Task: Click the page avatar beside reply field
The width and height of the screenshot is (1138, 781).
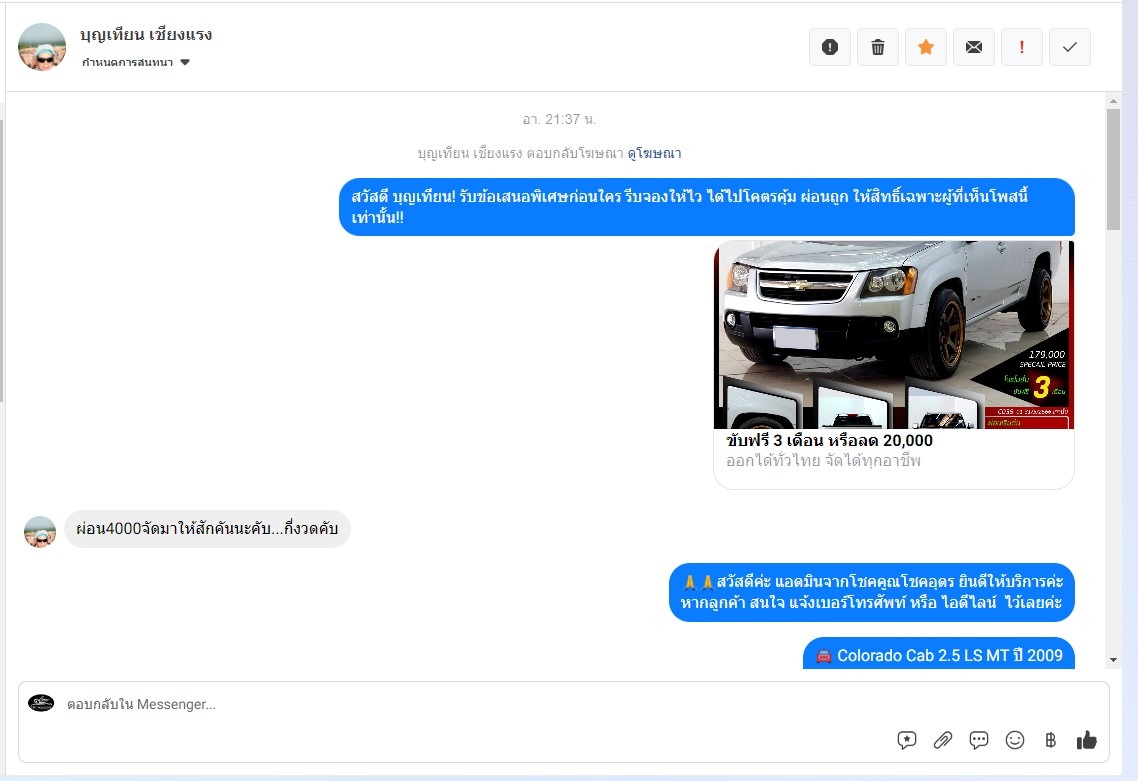Action: (x=41, y=703)
